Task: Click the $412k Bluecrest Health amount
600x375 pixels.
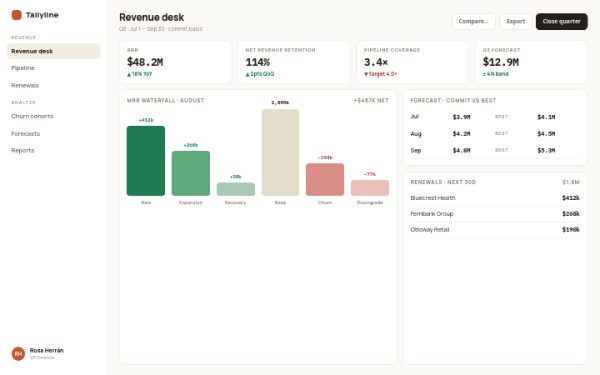Action: coord(571,198)
